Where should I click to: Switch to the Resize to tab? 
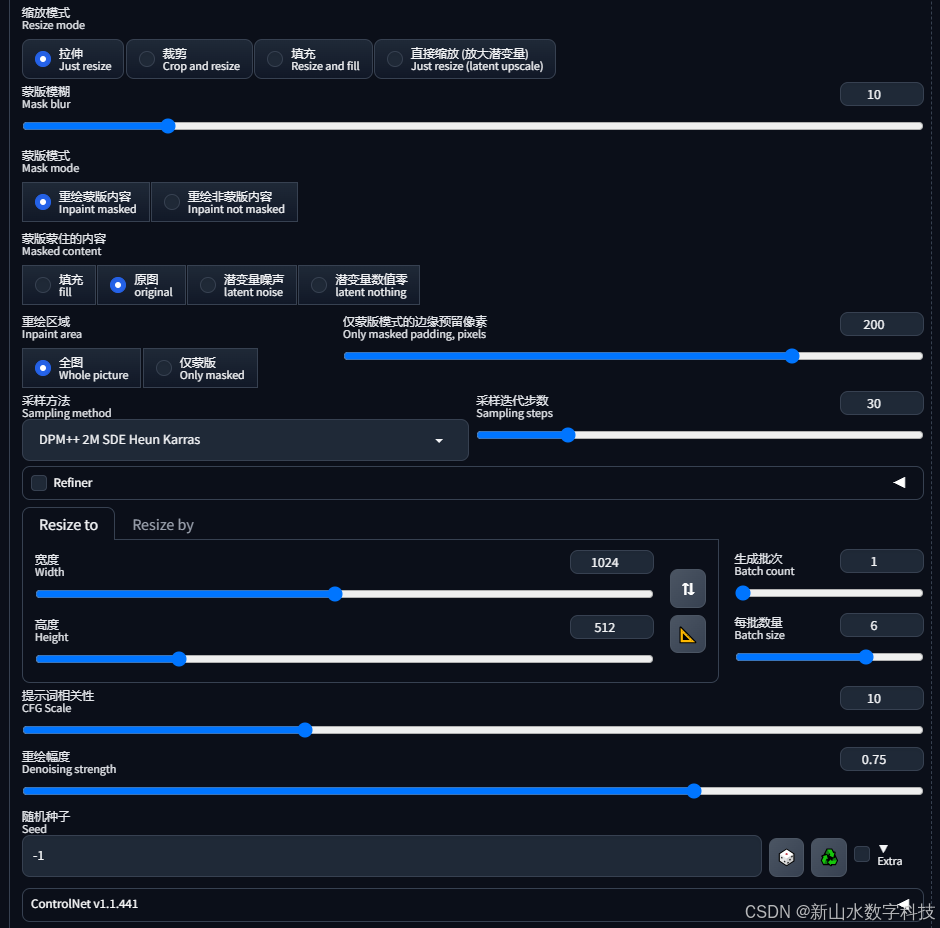coord(68,525)
